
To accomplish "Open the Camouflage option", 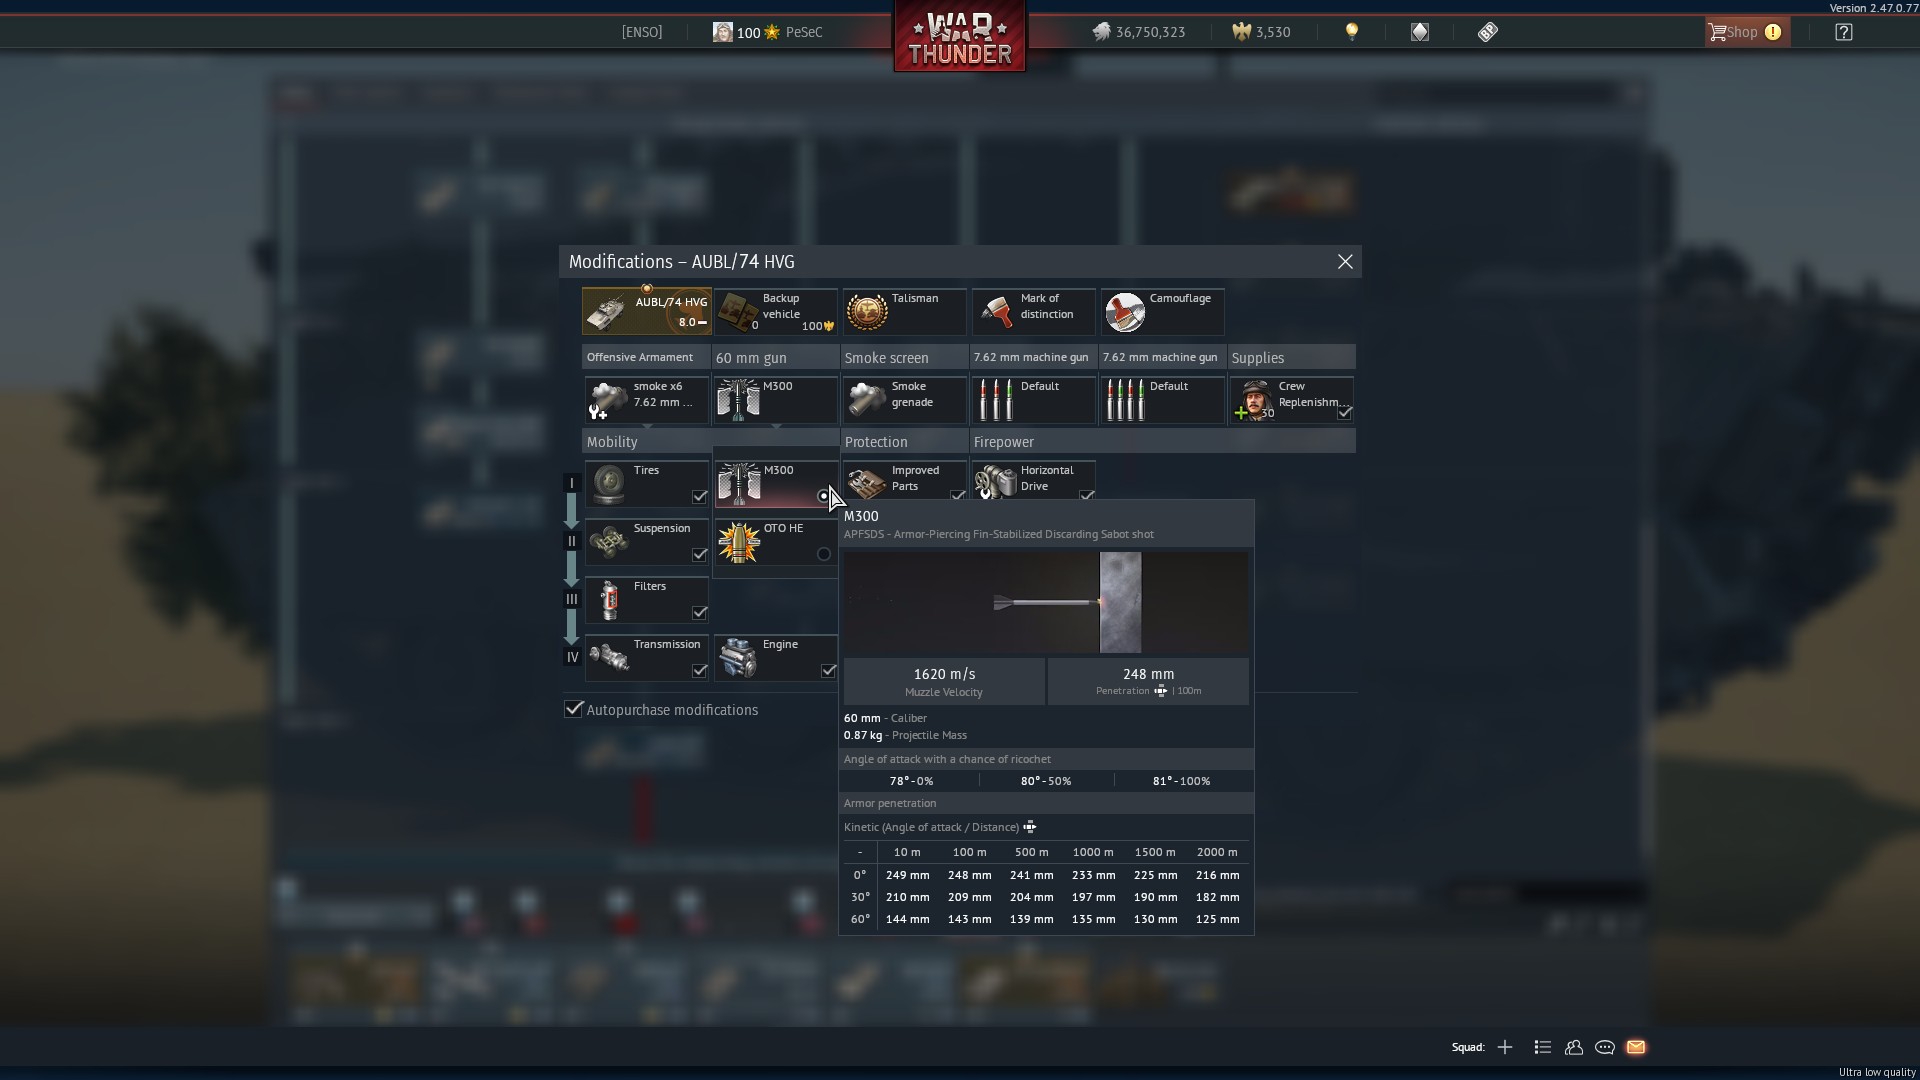I will (1161, 312).
